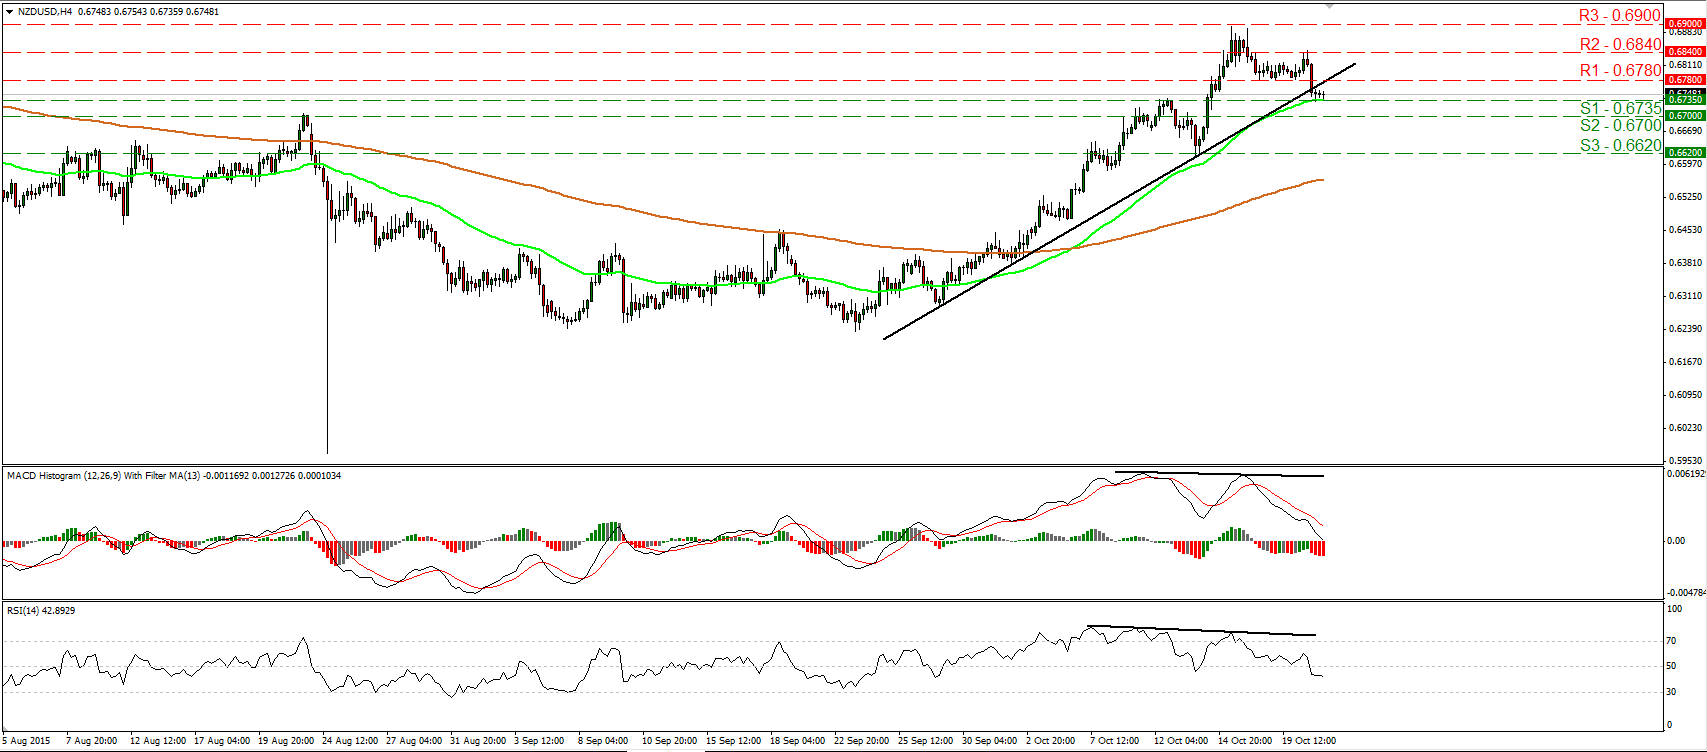Click the S3 - 0.6620 support label
This screenshot has width=1707, height=752.
coord(1620,145)
